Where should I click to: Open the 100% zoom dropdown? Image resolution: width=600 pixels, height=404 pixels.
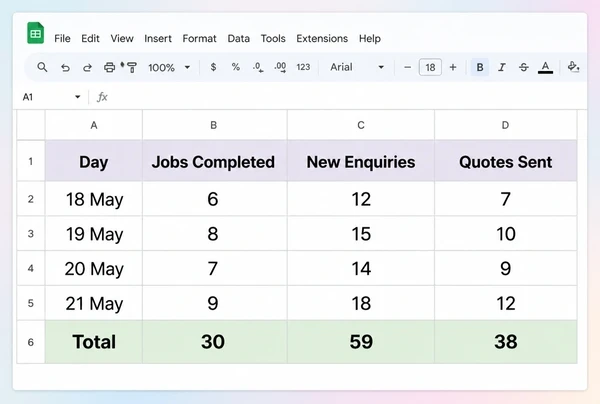(x=169, y=68)
